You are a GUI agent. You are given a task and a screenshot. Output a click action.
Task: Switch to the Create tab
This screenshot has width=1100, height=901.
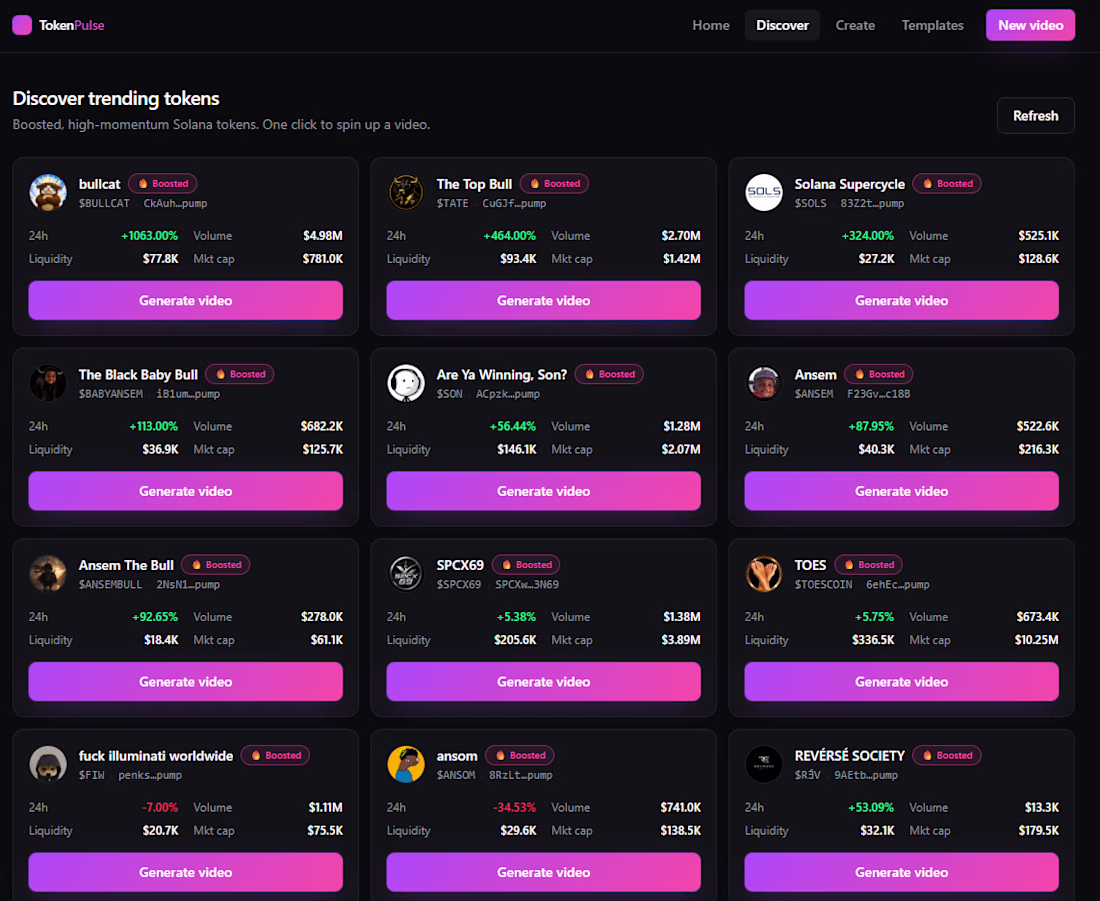pyautogui.click(x=855, y=25)
